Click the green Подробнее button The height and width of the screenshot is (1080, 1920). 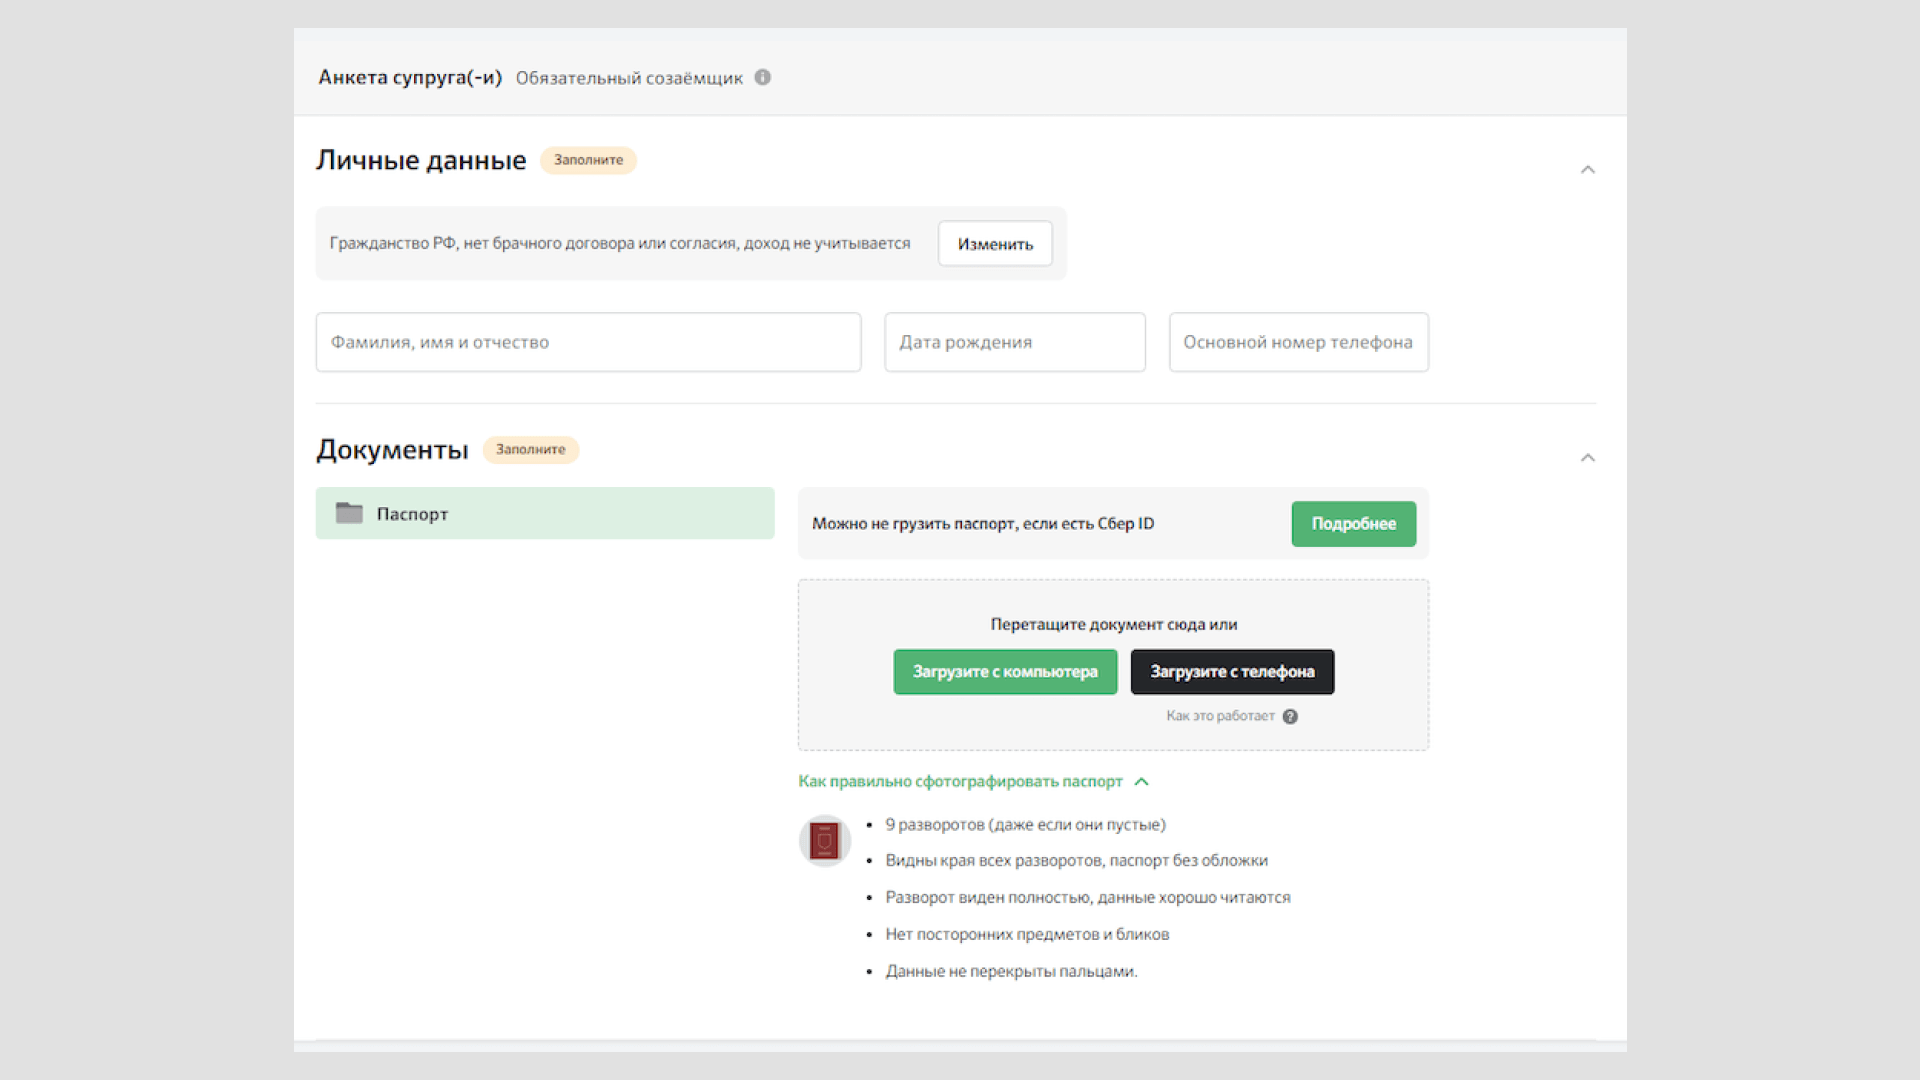coord(1353,524)
